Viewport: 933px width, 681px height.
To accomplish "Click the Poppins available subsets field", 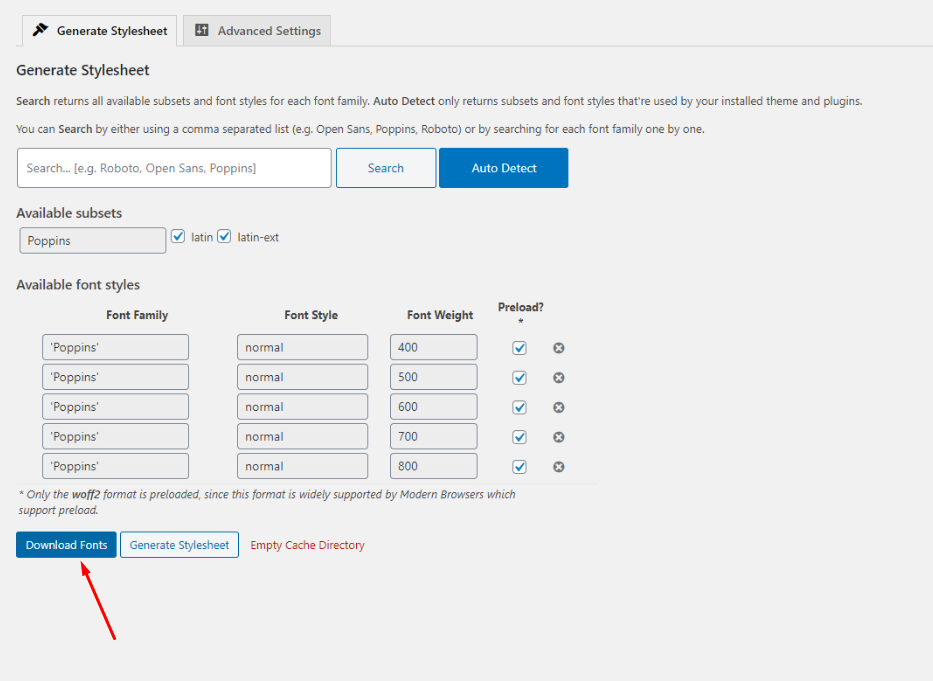I will 92,240.
